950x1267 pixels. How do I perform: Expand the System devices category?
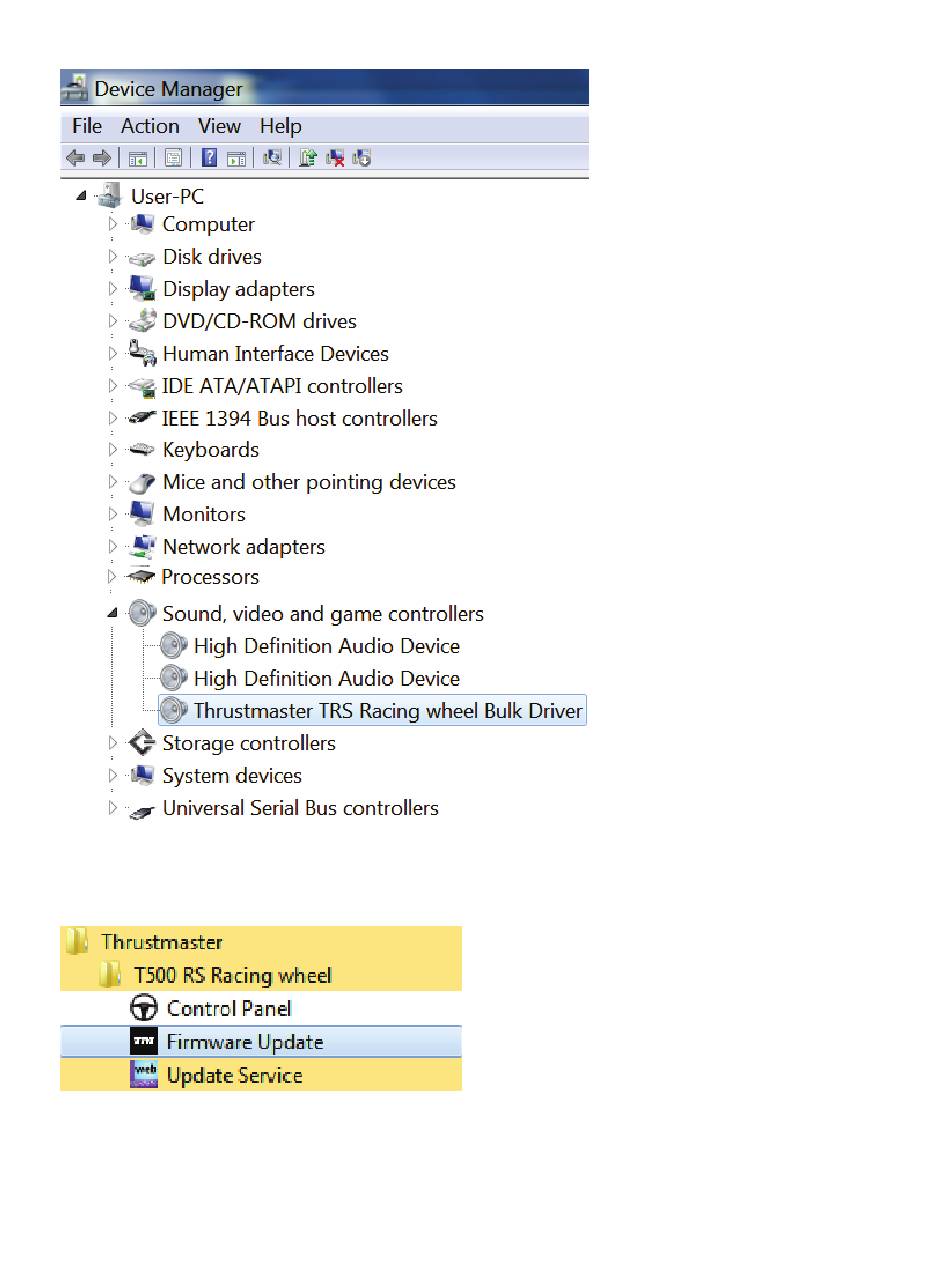(x=113, y=776)
